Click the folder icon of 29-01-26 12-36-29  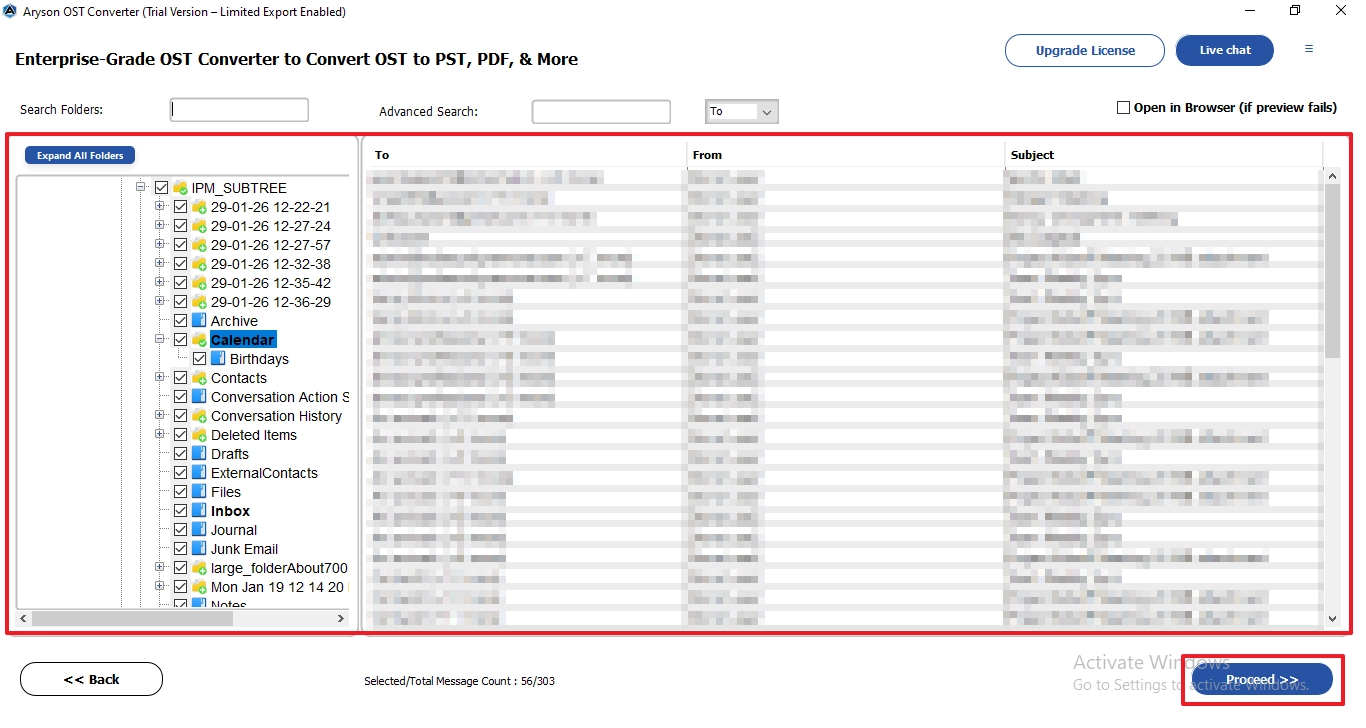point(200,302)
